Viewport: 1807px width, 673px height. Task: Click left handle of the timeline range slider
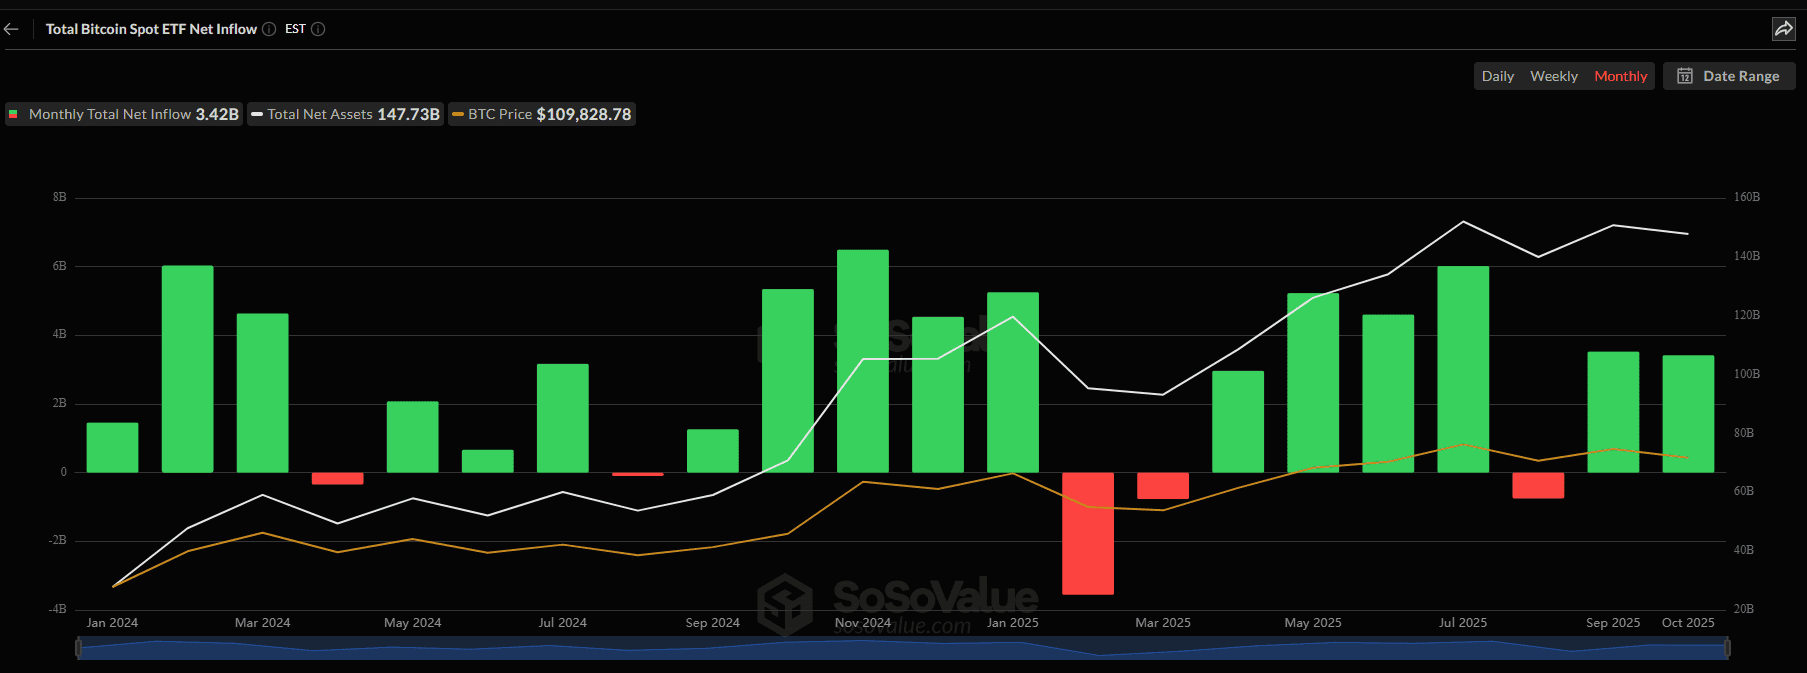coord(79,648)
